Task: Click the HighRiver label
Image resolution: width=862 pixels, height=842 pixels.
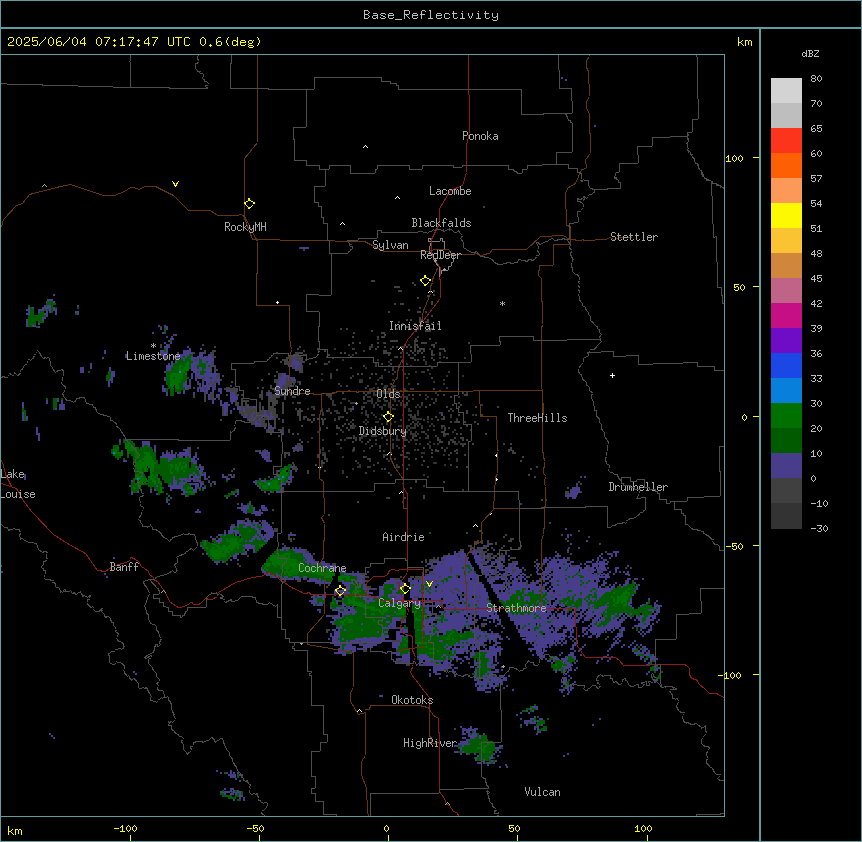Action: pyautogui.click(x=430, y=743)
